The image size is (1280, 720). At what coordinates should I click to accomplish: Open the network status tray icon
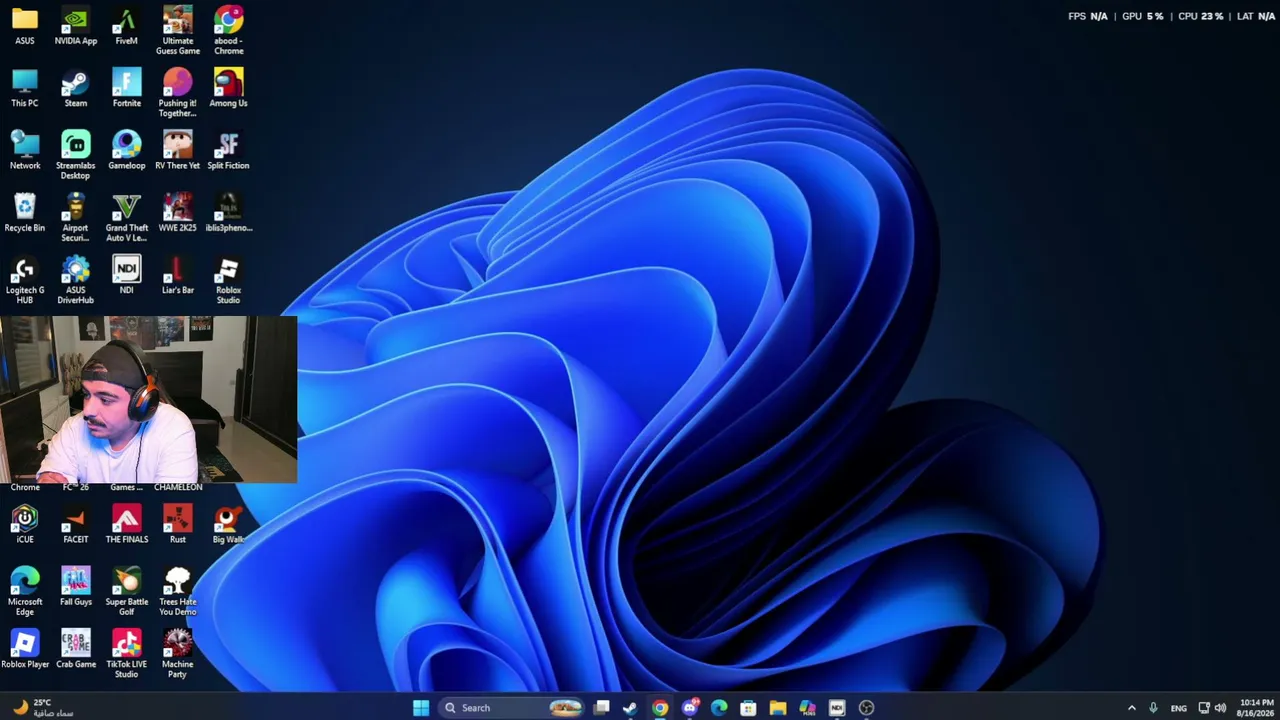coord(1204,708)
